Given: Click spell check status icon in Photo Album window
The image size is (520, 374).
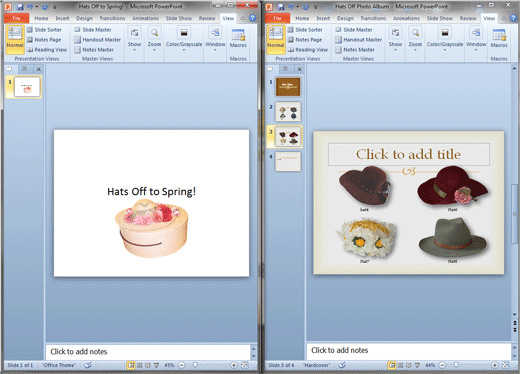Looking at the screenshot, I should coord(342,365).
